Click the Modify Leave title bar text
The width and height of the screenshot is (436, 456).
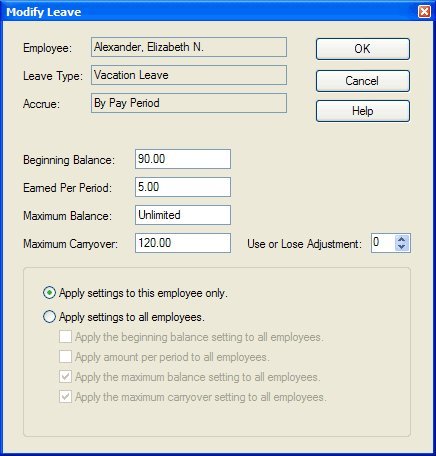click(44, 12)
